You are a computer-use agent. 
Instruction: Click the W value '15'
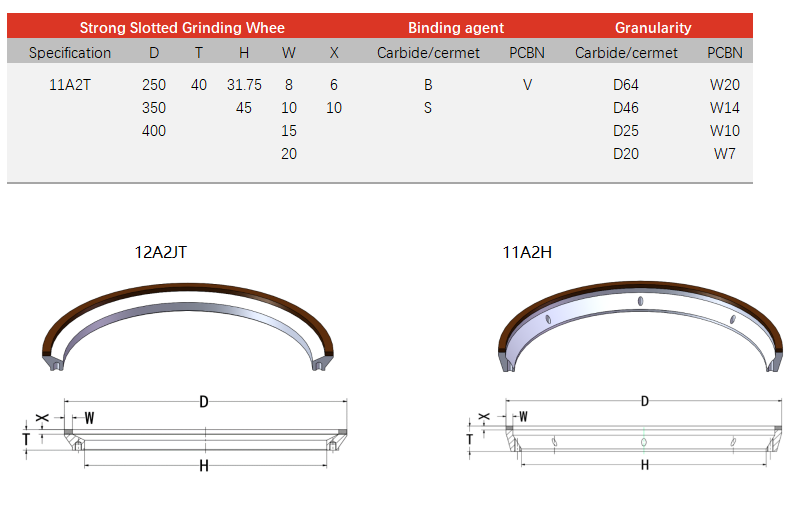[x=289, y=131]
